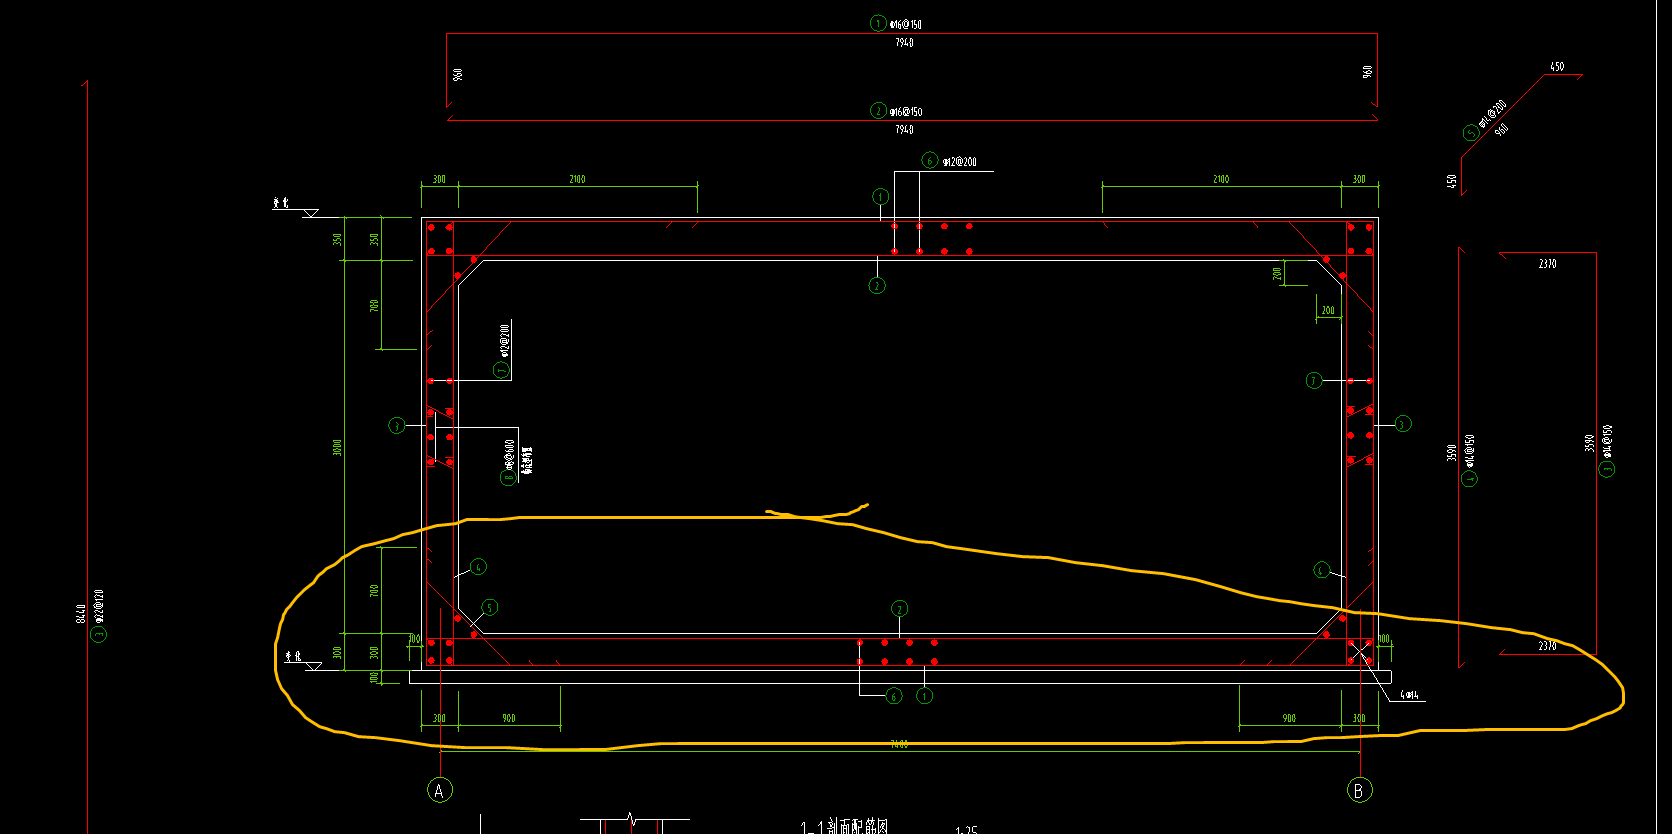Select the φ12@200 callout beside mark 6
The width and height of the screenshot is (1672, 834).
pyautogui.click(x=960, y=161)
